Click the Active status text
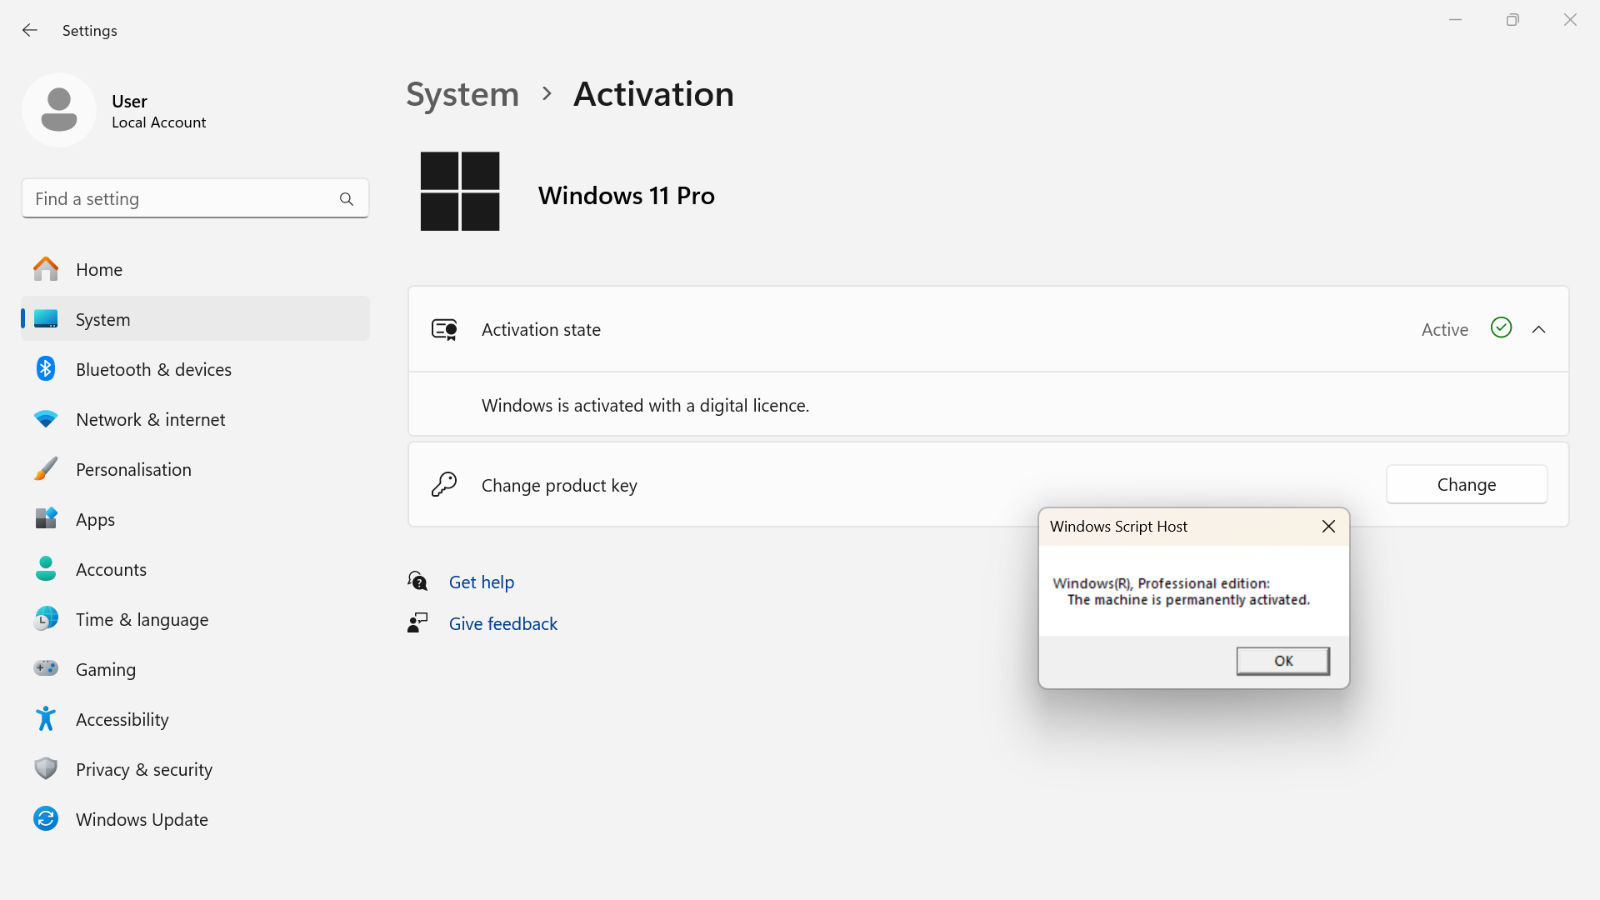This screenshot has width=1600, height=900. click(1445, 329)
